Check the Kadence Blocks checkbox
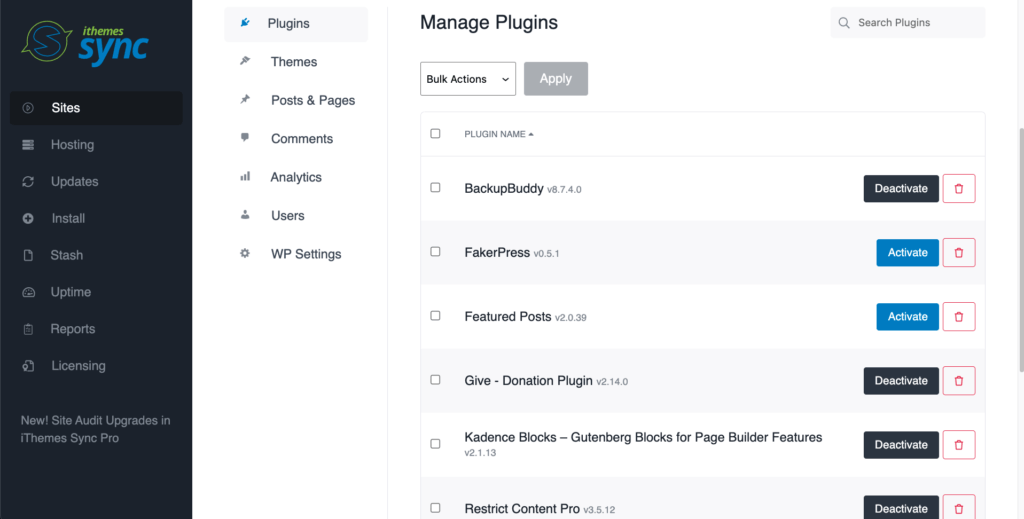Screen dimensions: 1024x519 point(436,443)
